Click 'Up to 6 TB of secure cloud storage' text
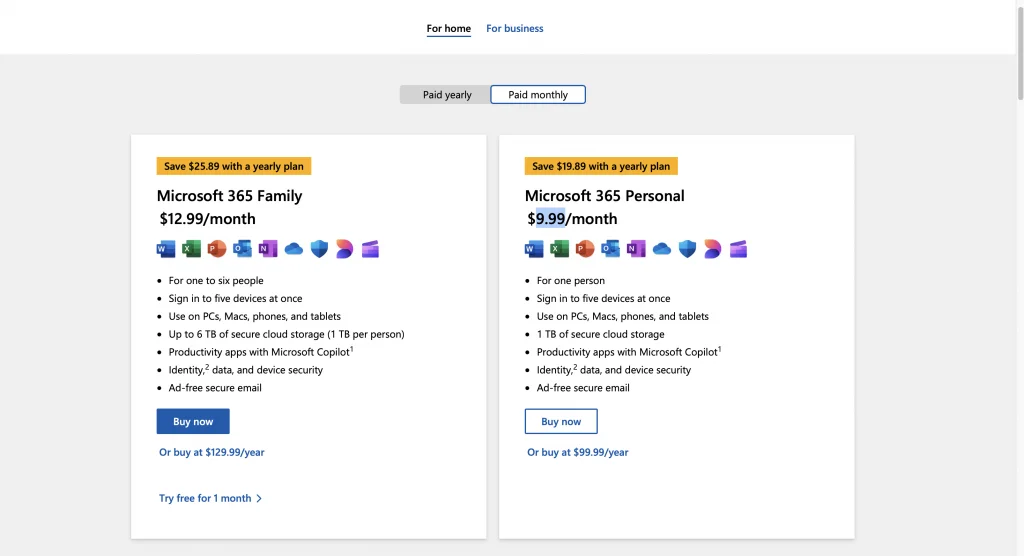Screen dimensions: 1024x556 (287, 334)
